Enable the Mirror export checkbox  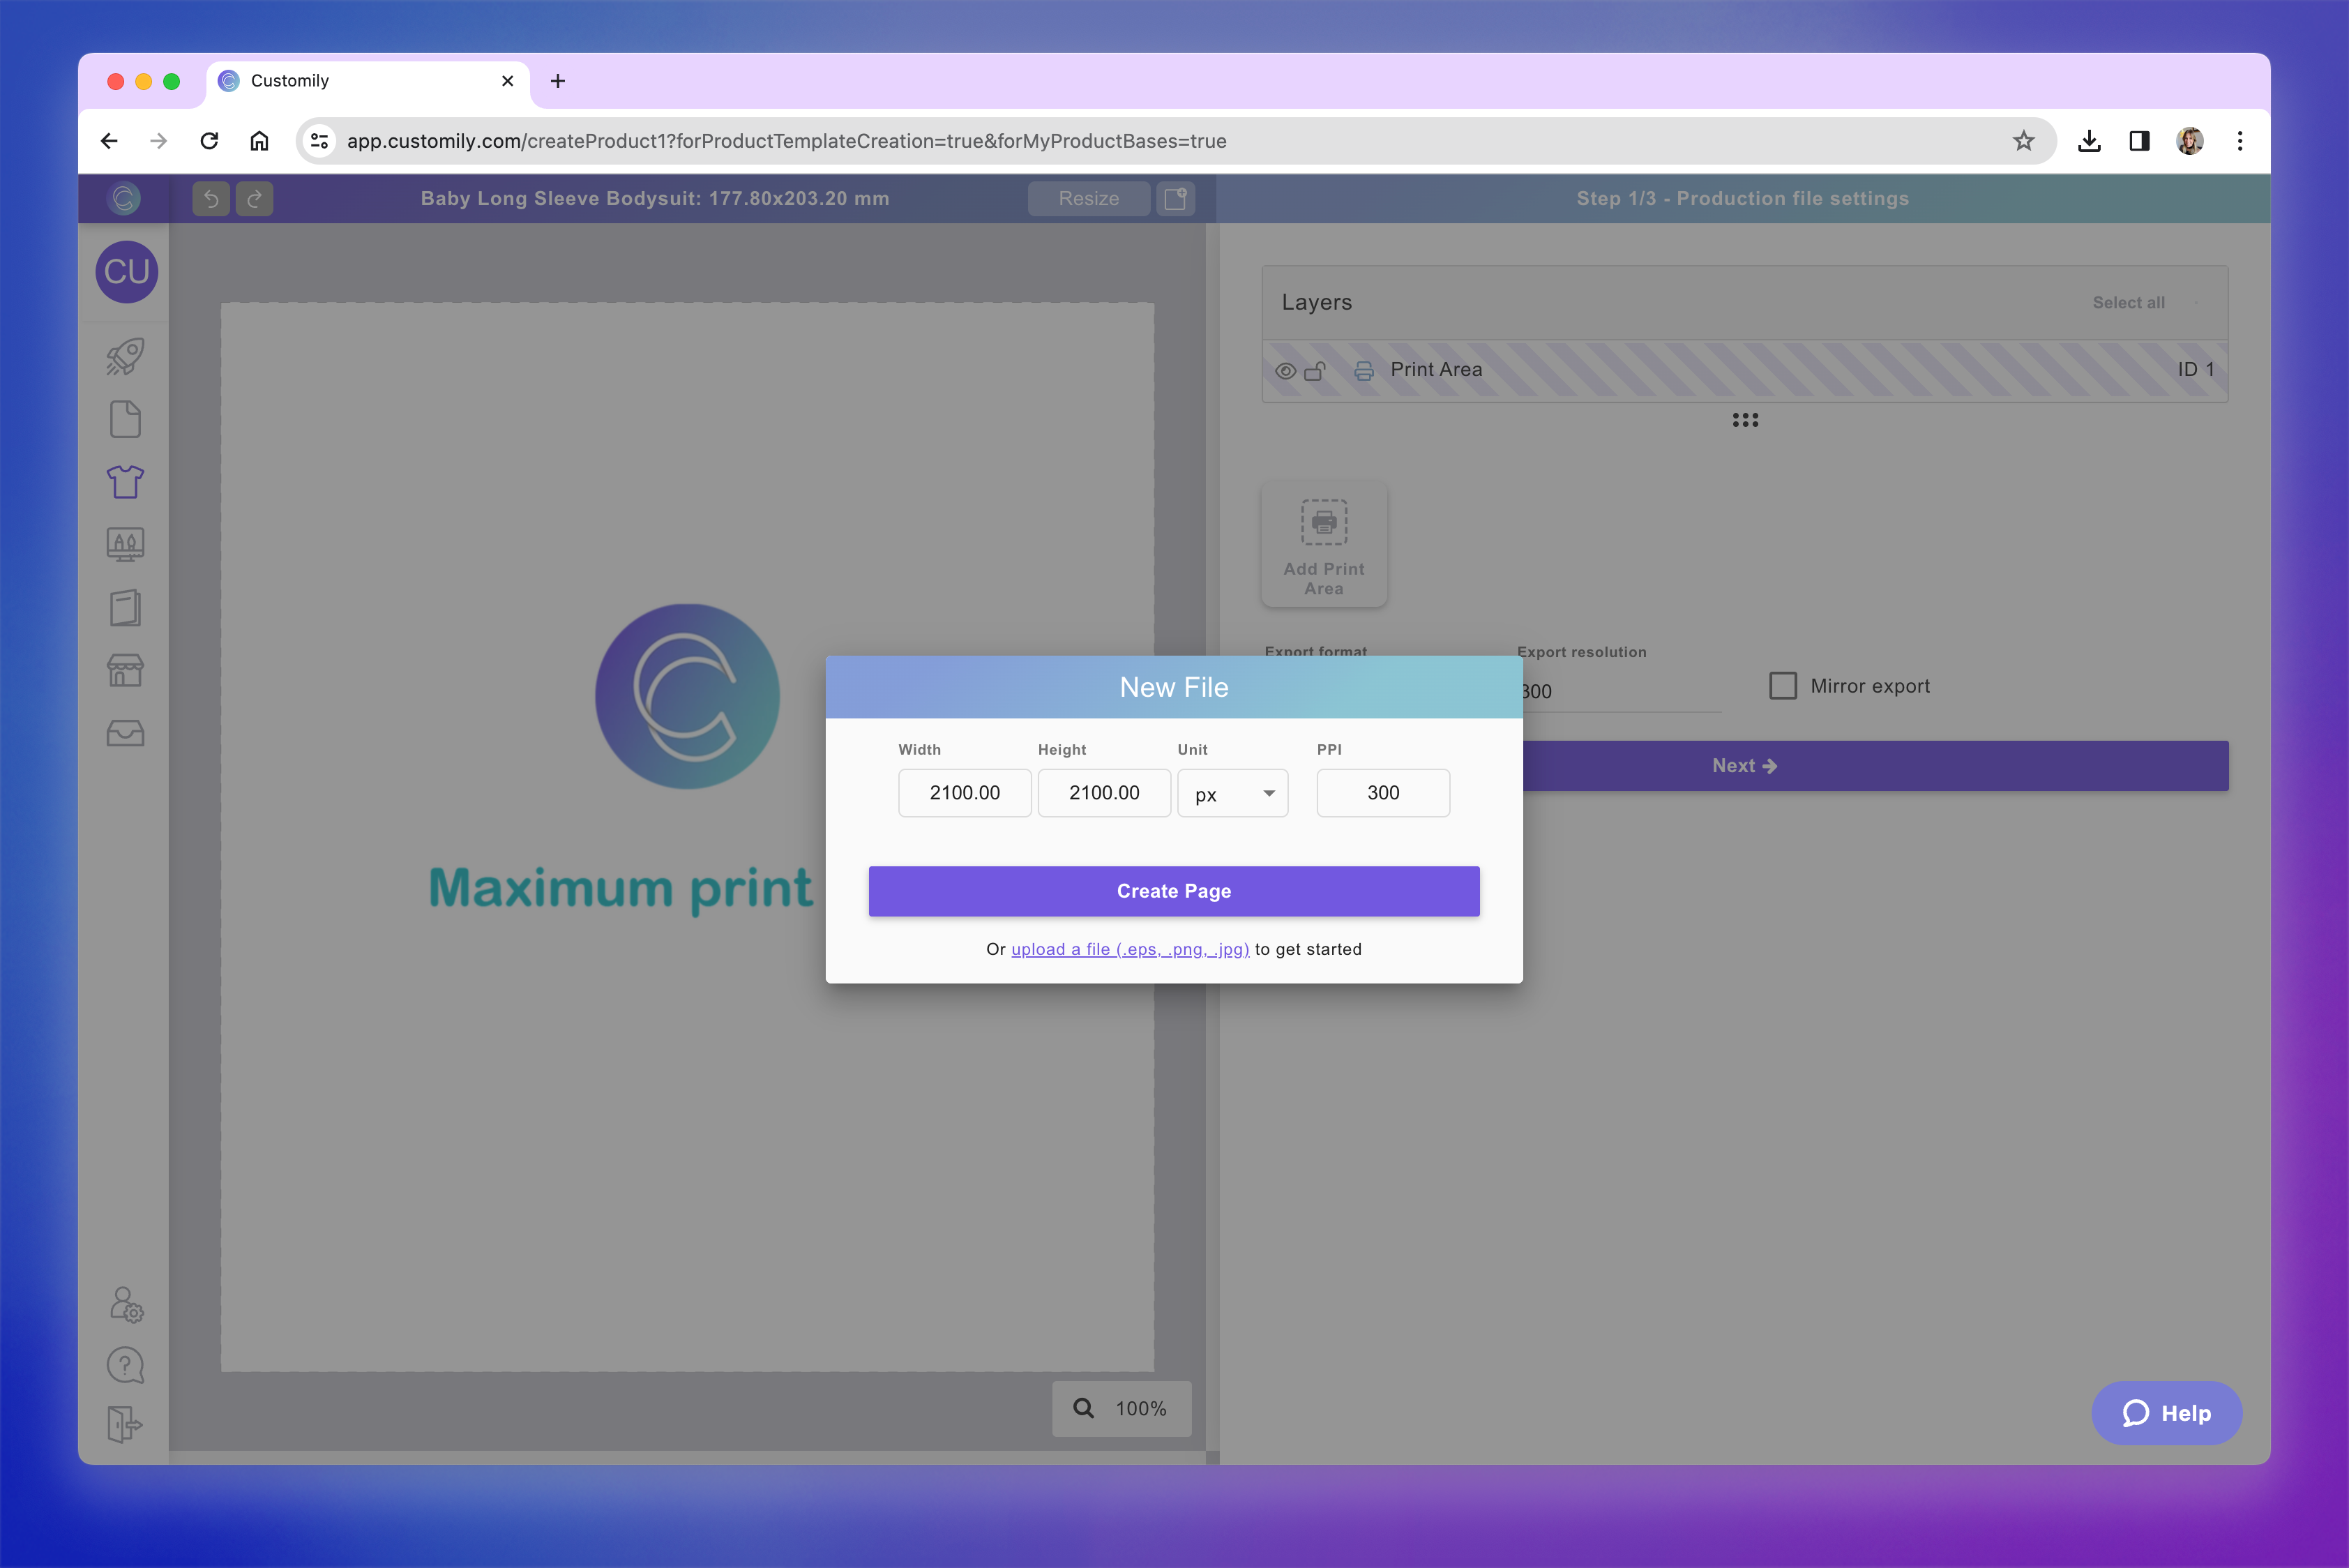click(x=1783, y=686)
